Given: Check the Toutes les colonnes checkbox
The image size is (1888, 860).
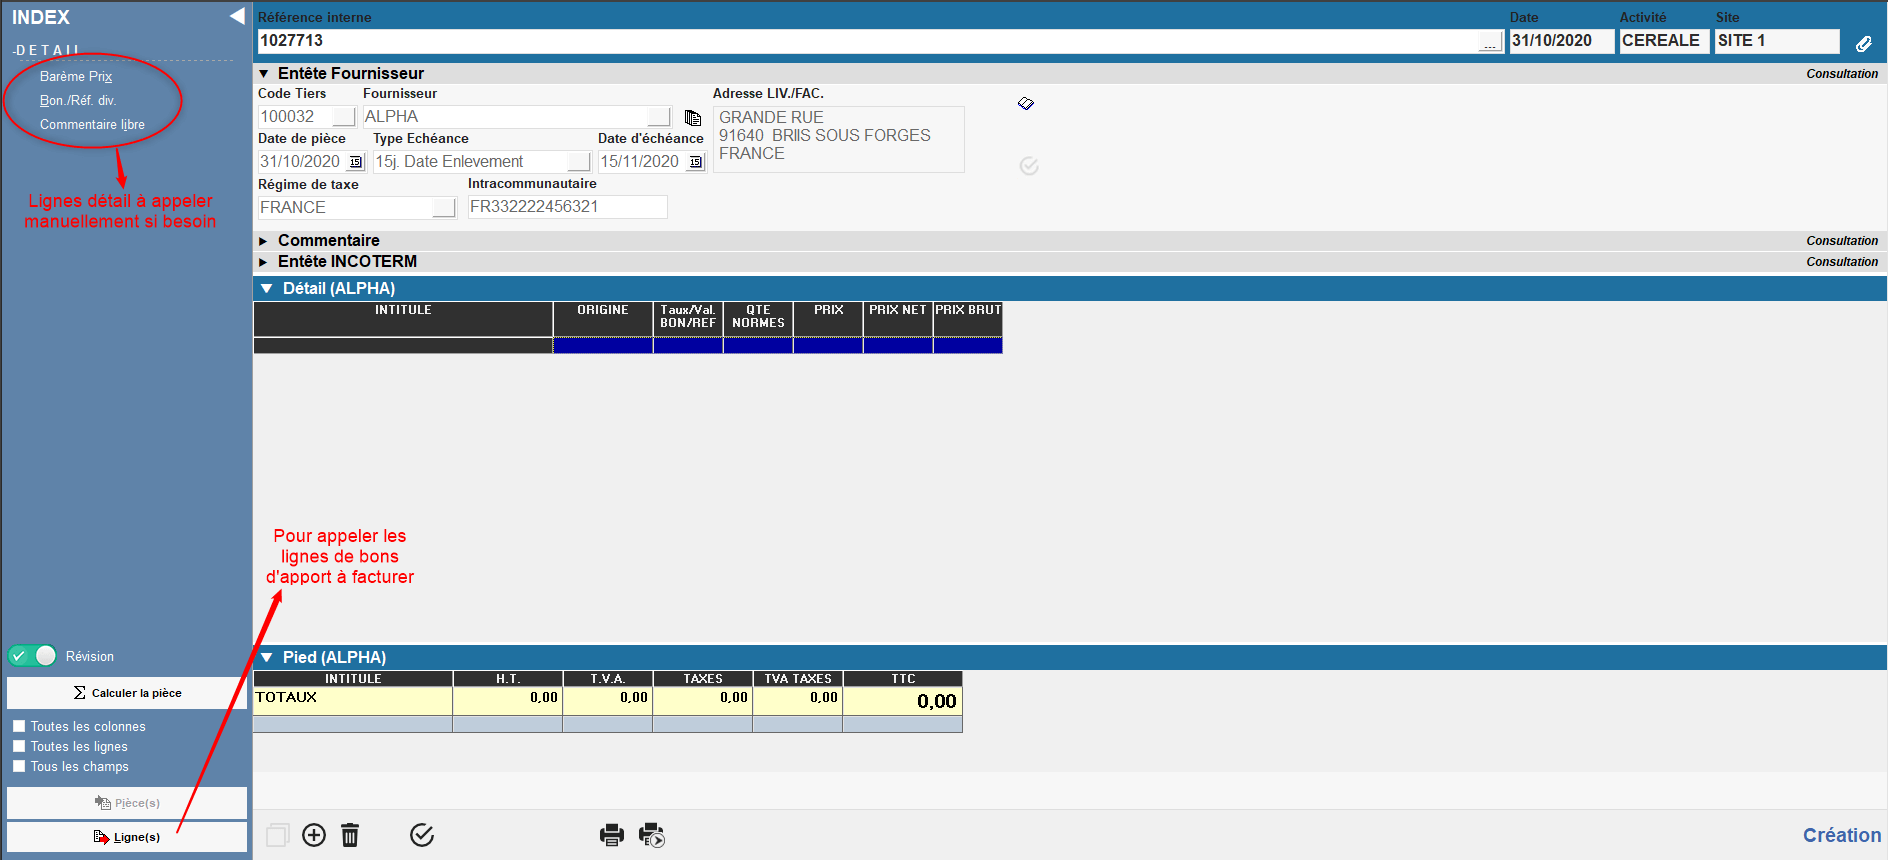Looking at the screenshot, I should (x=19, y=726).
